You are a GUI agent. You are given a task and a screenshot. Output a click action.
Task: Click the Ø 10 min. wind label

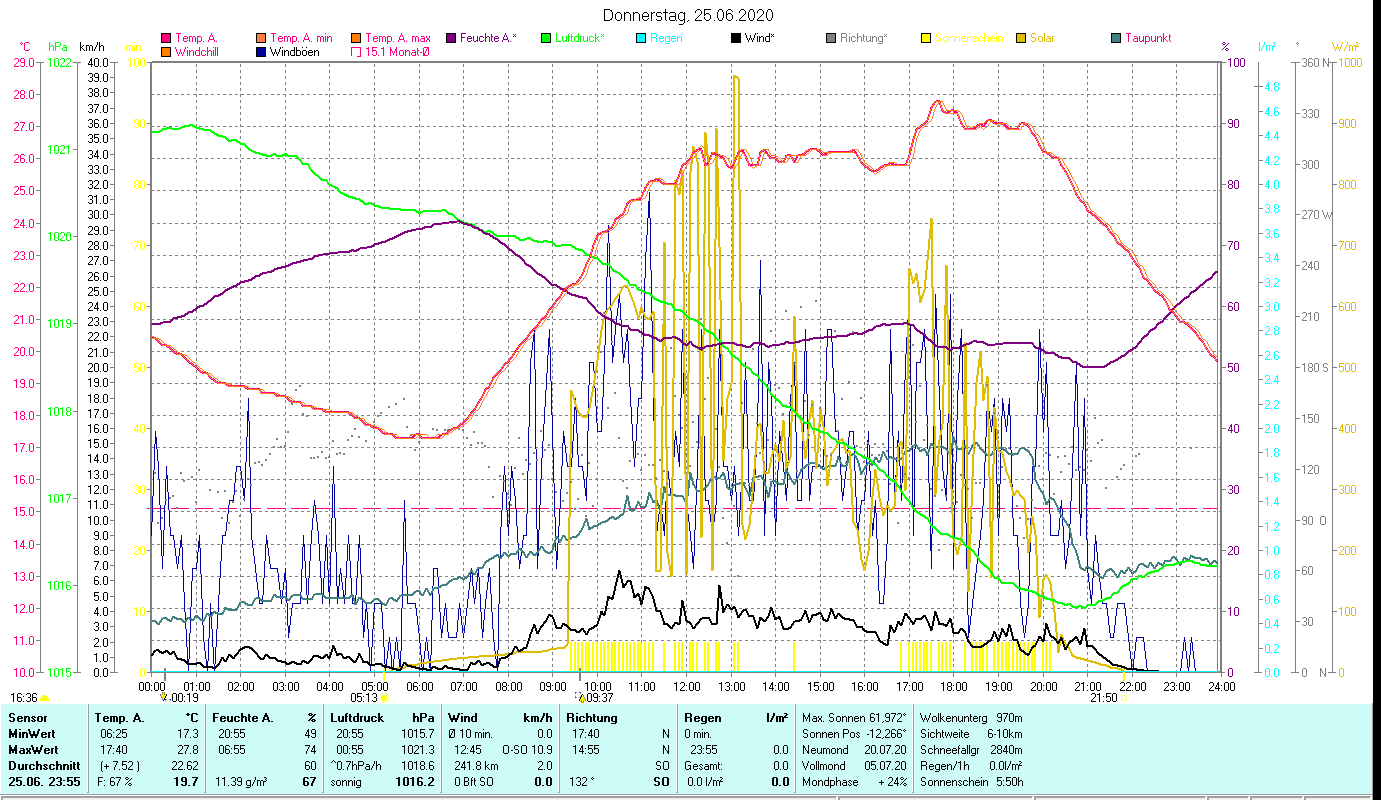click(472, 733)
